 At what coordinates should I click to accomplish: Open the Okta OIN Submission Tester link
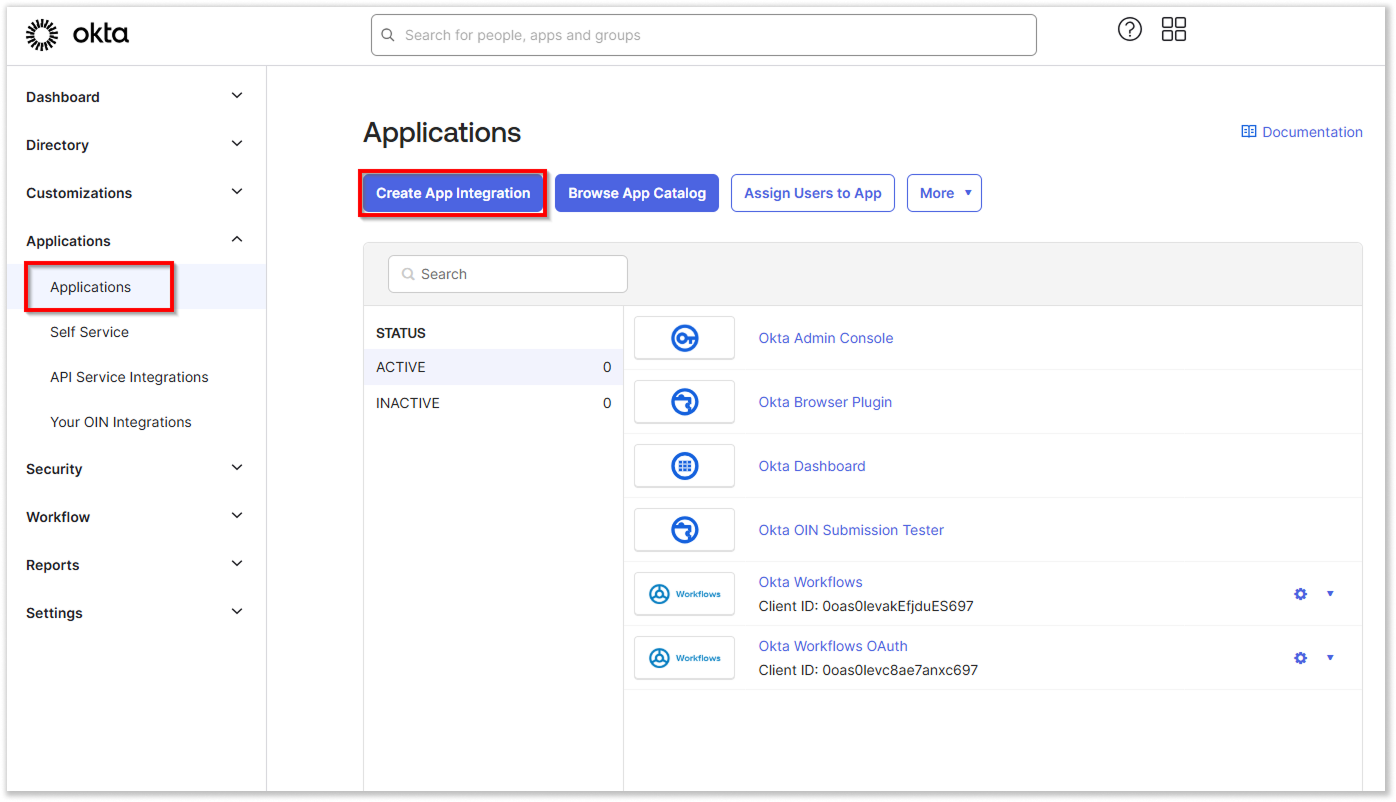point(851,530)
